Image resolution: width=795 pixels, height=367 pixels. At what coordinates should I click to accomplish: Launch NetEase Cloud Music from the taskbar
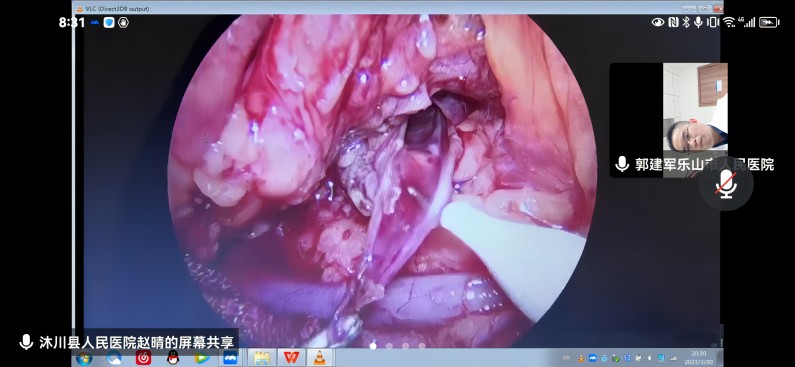click(x=143, y=358)
